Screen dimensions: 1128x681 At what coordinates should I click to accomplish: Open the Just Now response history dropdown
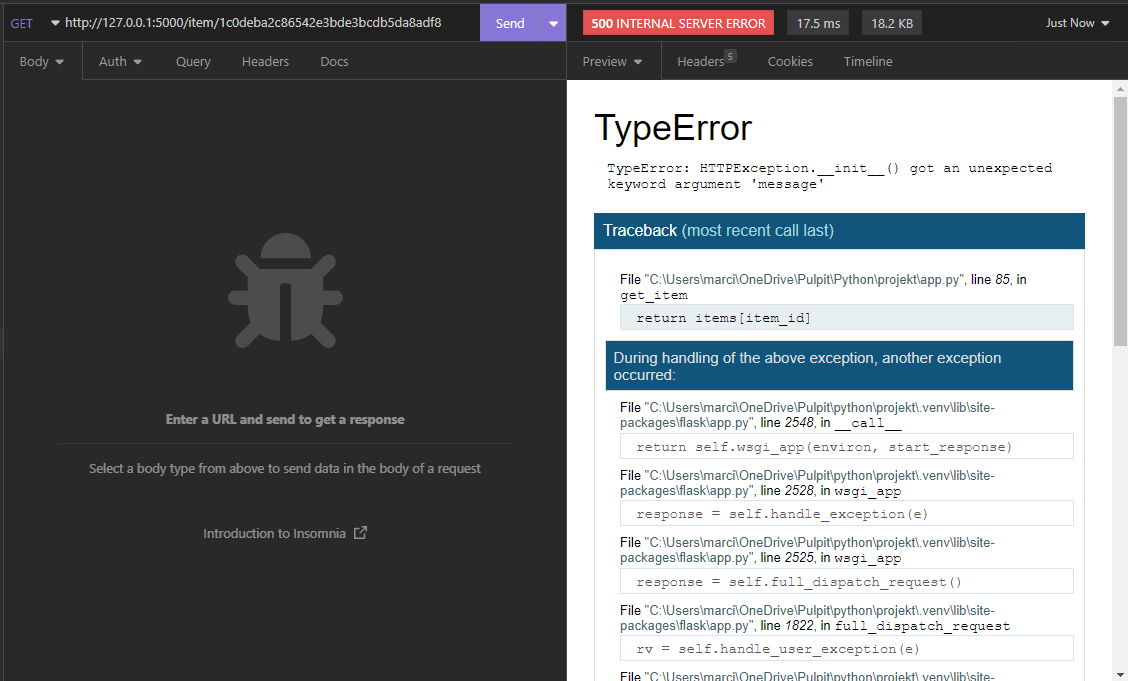(x=1077, y=23)
